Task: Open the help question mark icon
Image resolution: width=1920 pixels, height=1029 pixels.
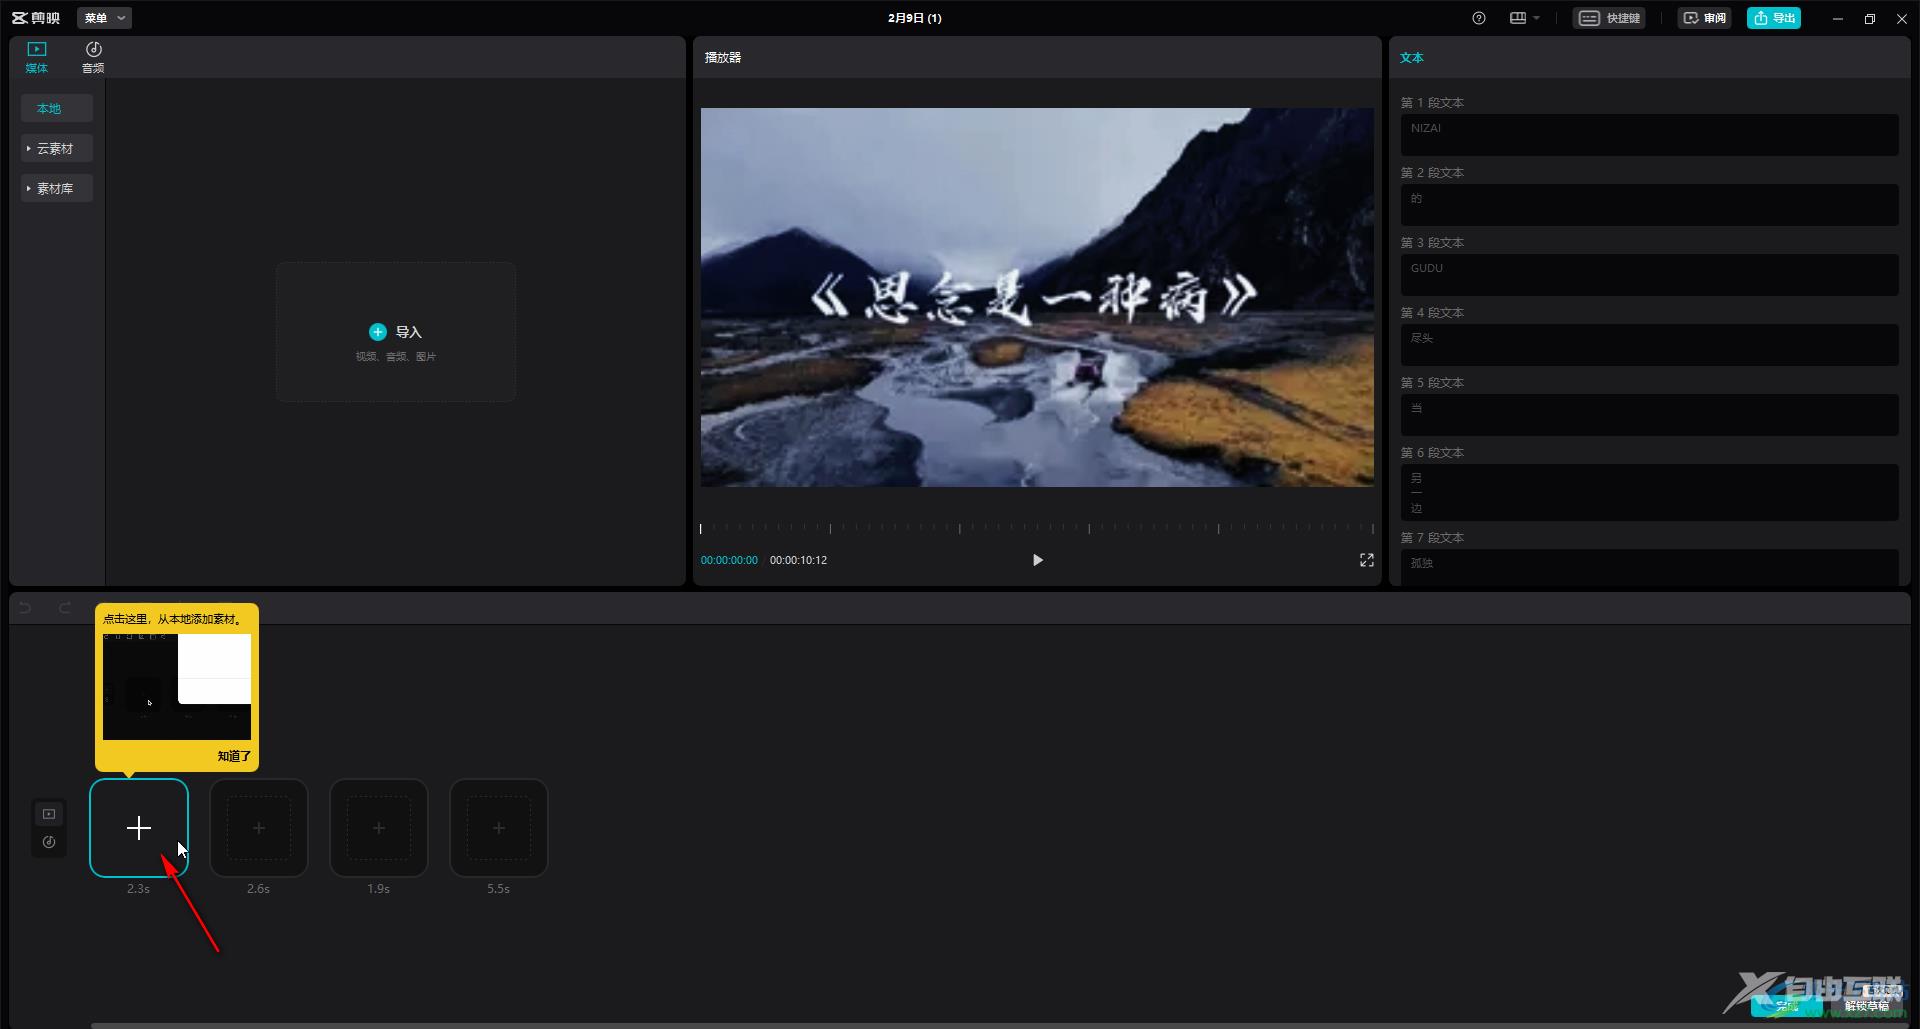Action: coord(1479,18)
